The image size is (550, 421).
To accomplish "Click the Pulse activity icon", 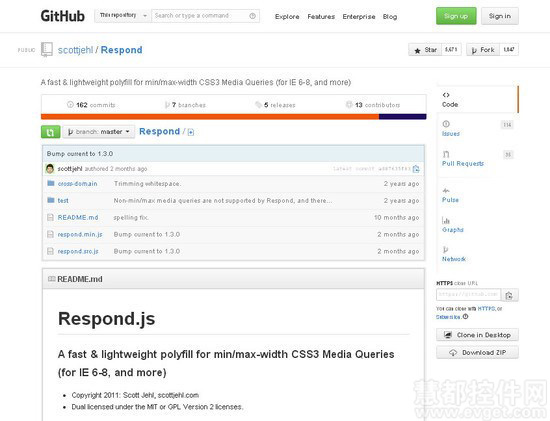I will (x=446, y=191).
